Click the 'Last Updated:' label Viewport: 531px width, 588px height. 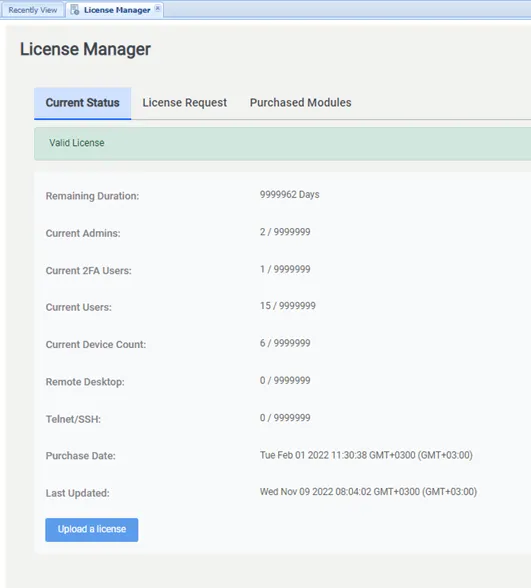coord(77,493)
